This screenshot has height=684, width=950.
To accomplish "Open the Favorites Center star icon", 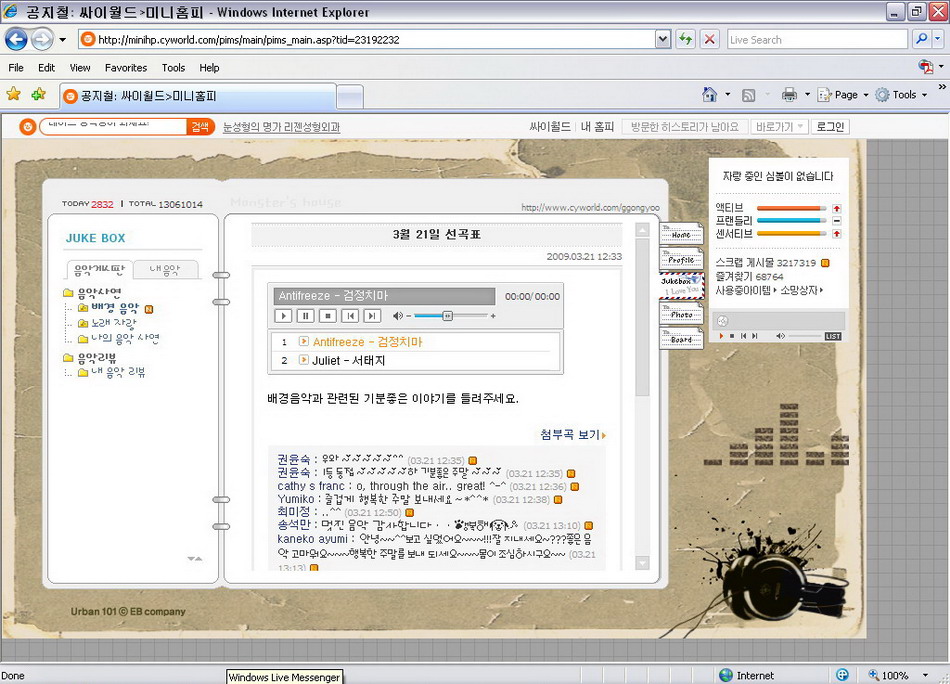I will (x=13, y=94).
